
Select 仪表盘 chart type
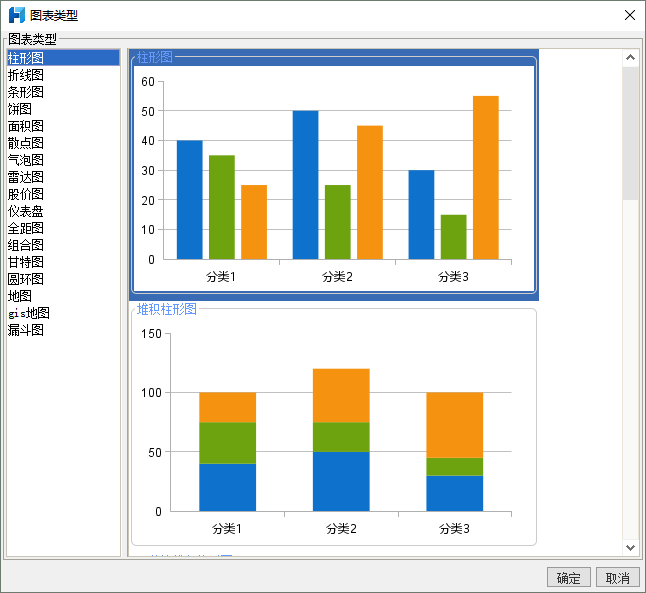coord(63,211)
